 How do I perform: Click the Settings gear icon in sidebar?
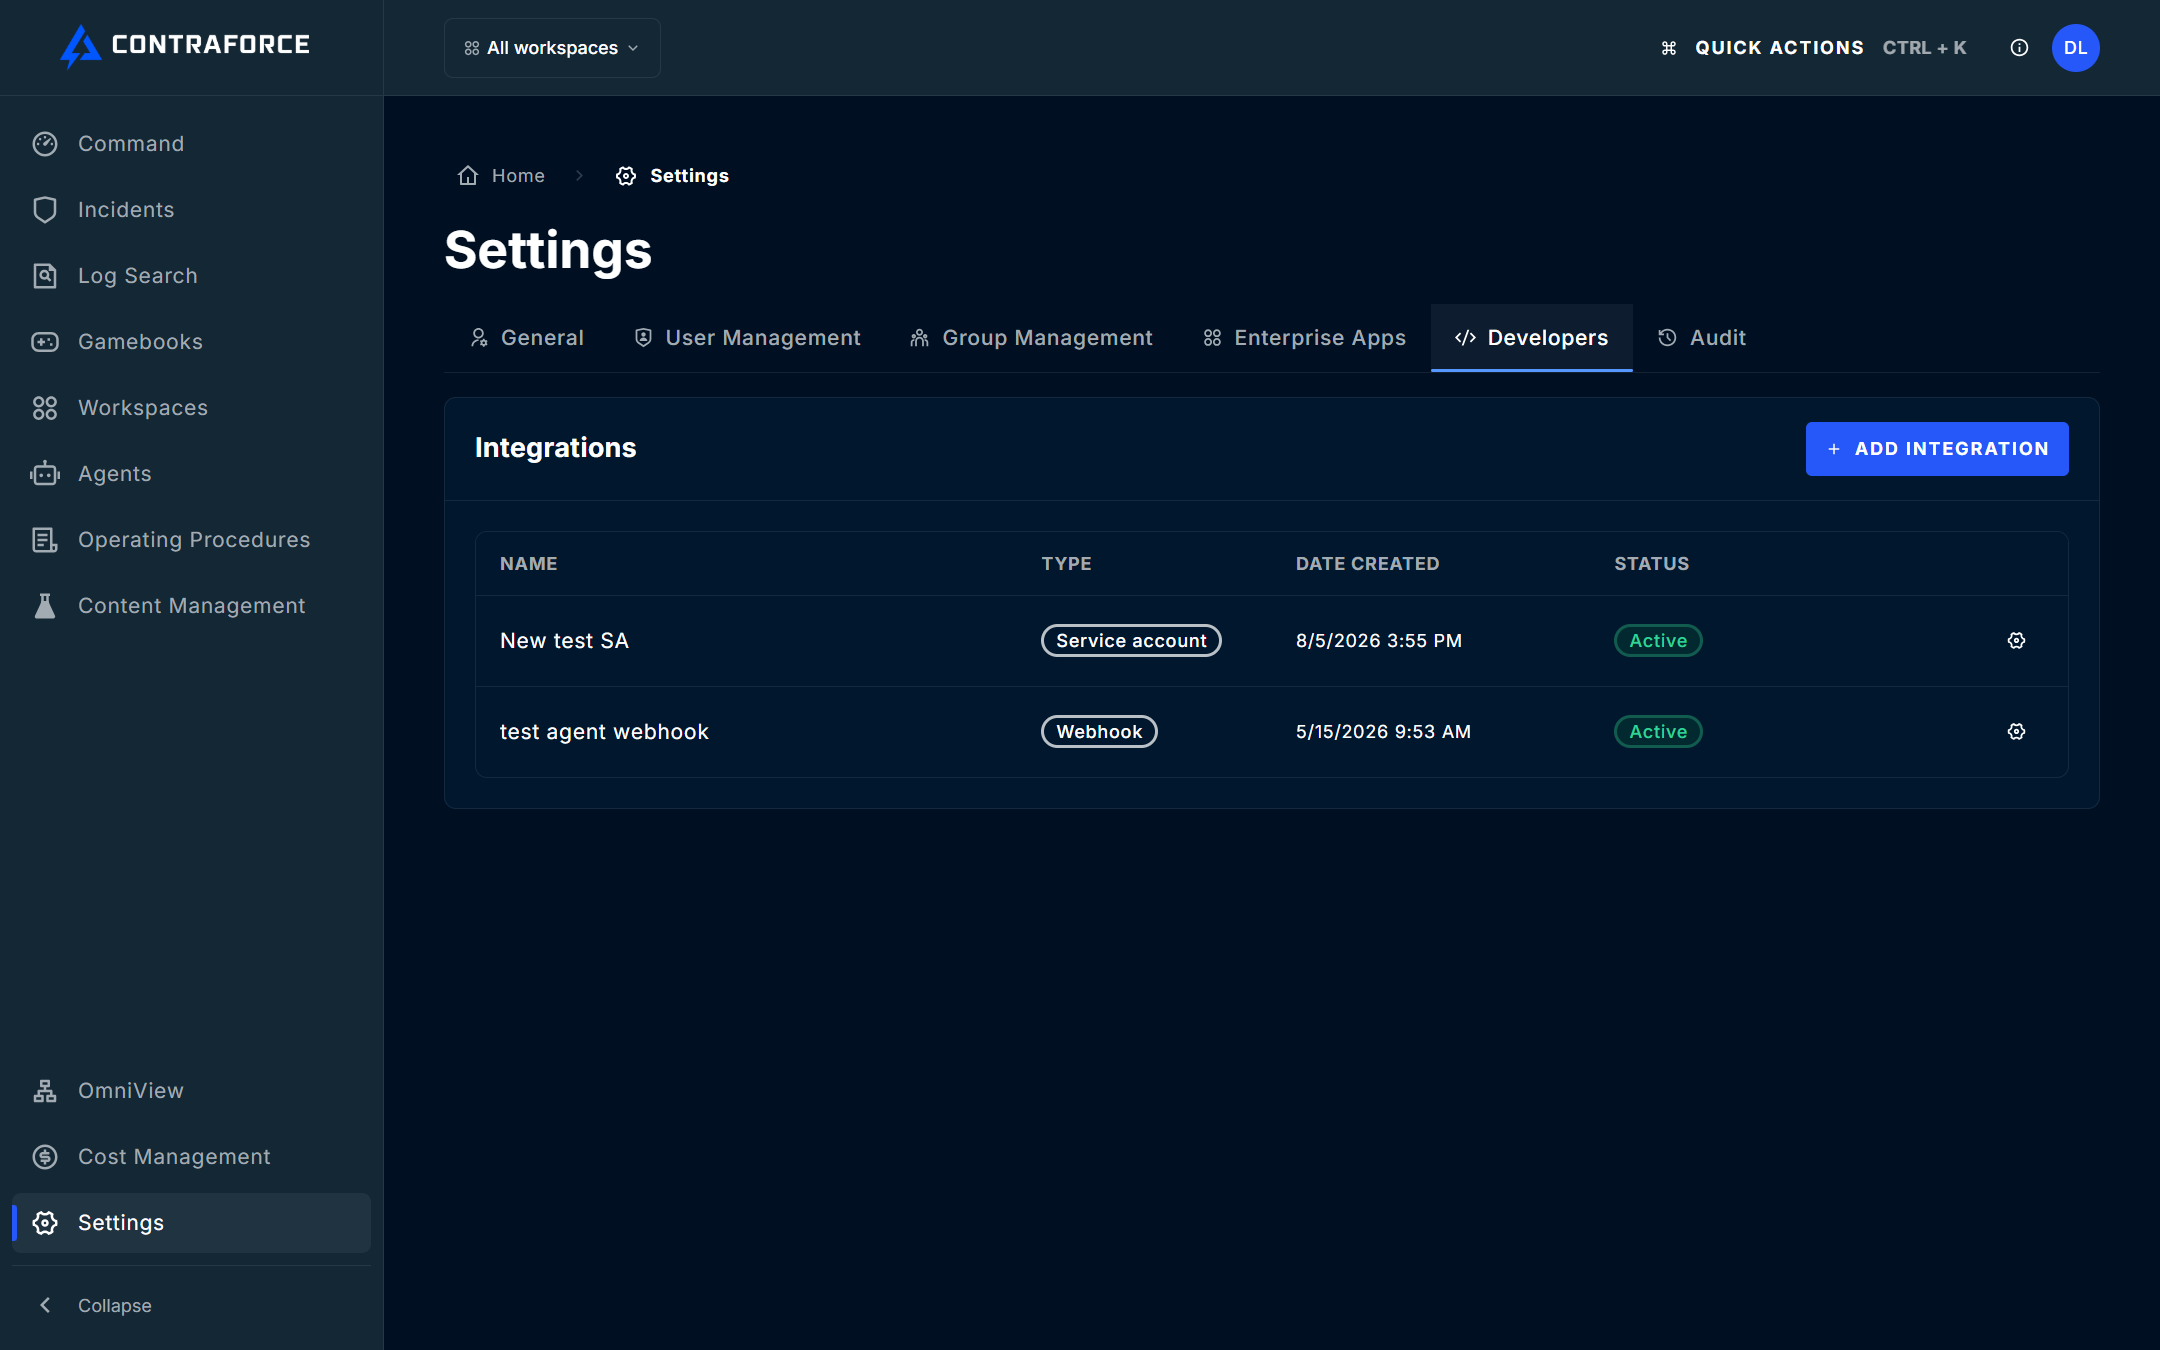(x=45, y=1223)
